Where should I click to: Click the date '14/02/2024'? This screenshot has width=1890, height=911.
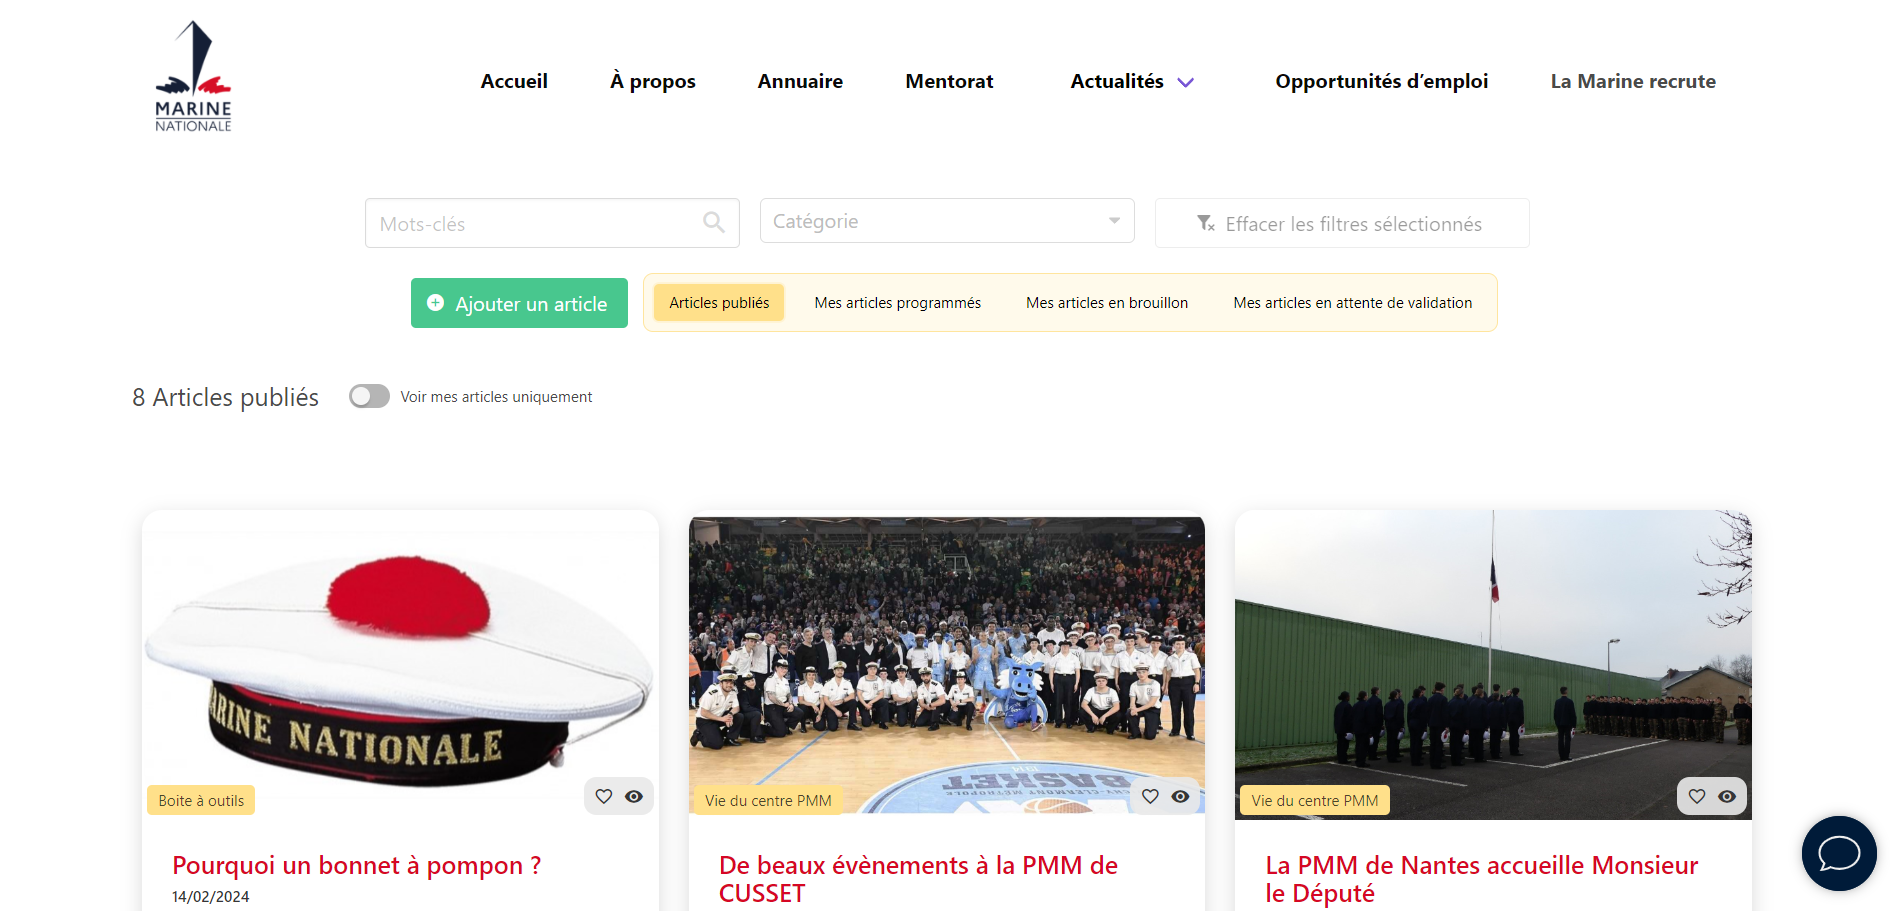(211, 897)
